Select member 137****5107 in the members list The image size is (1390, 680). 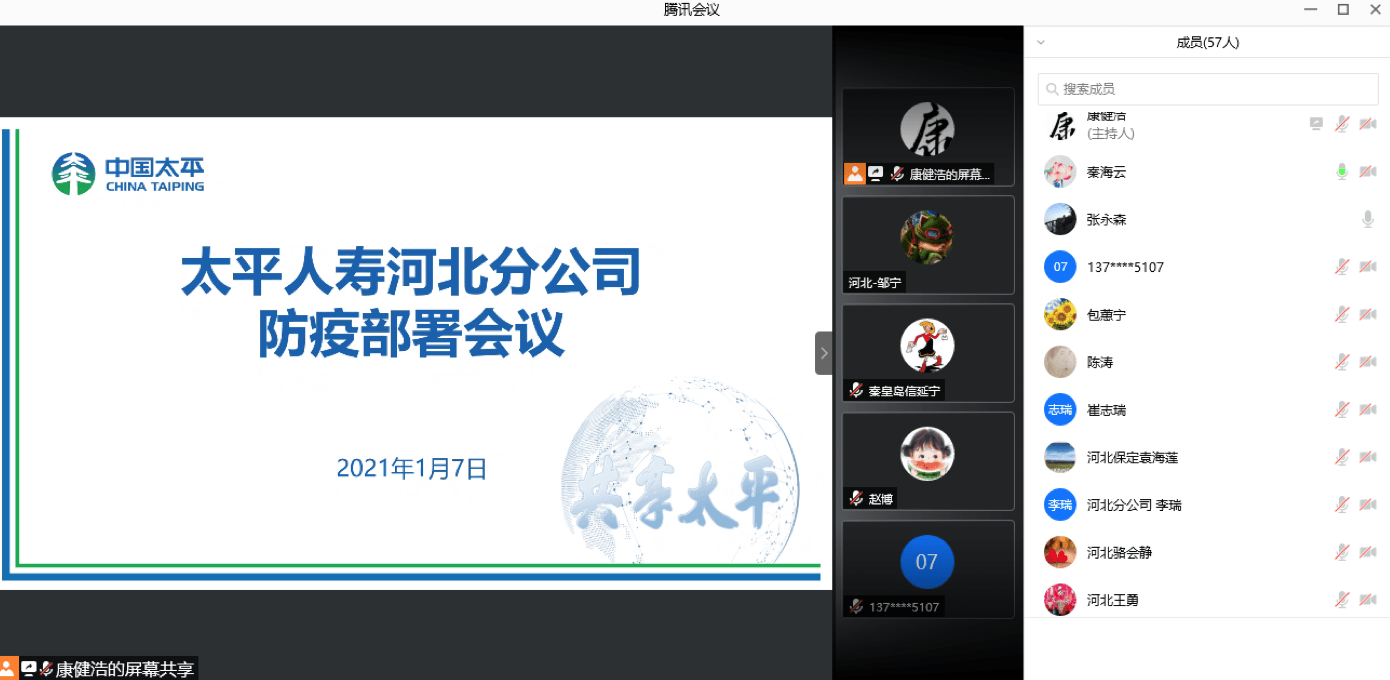(x=1208, y=267)
